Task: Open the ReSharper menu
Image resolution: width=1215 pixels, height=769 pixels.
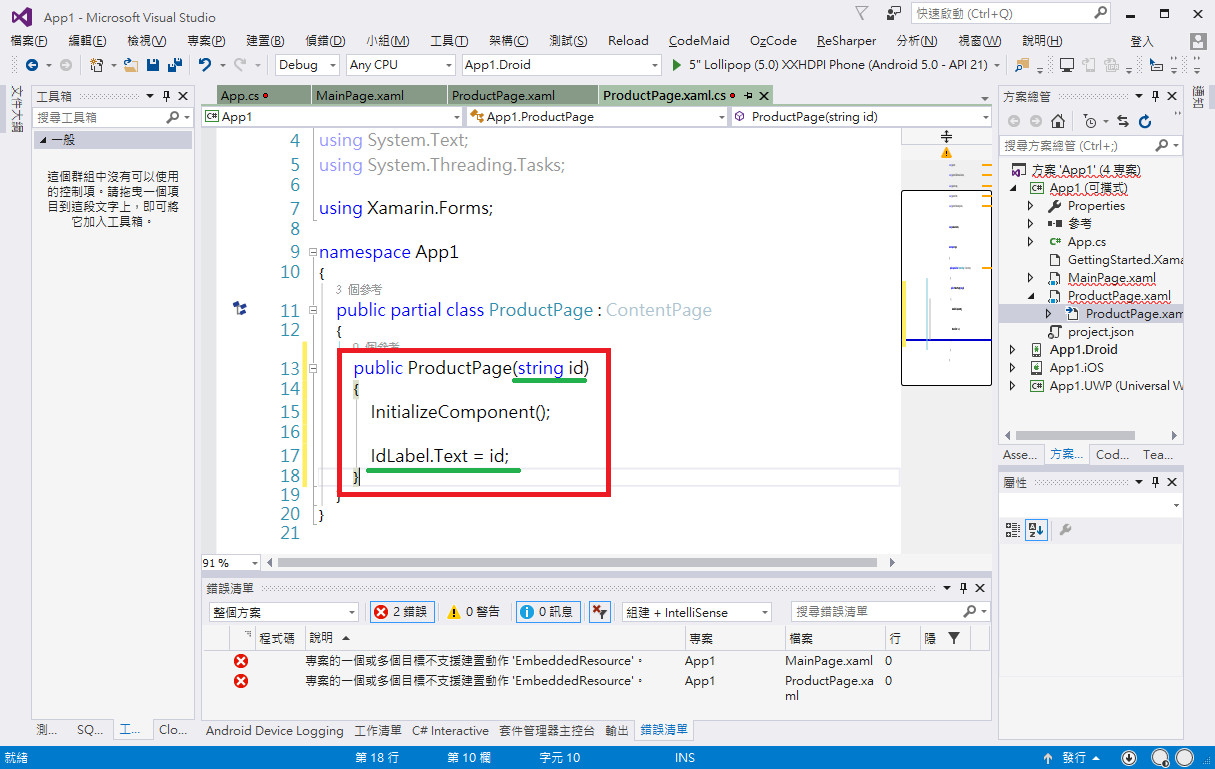Action: point(846,41)
